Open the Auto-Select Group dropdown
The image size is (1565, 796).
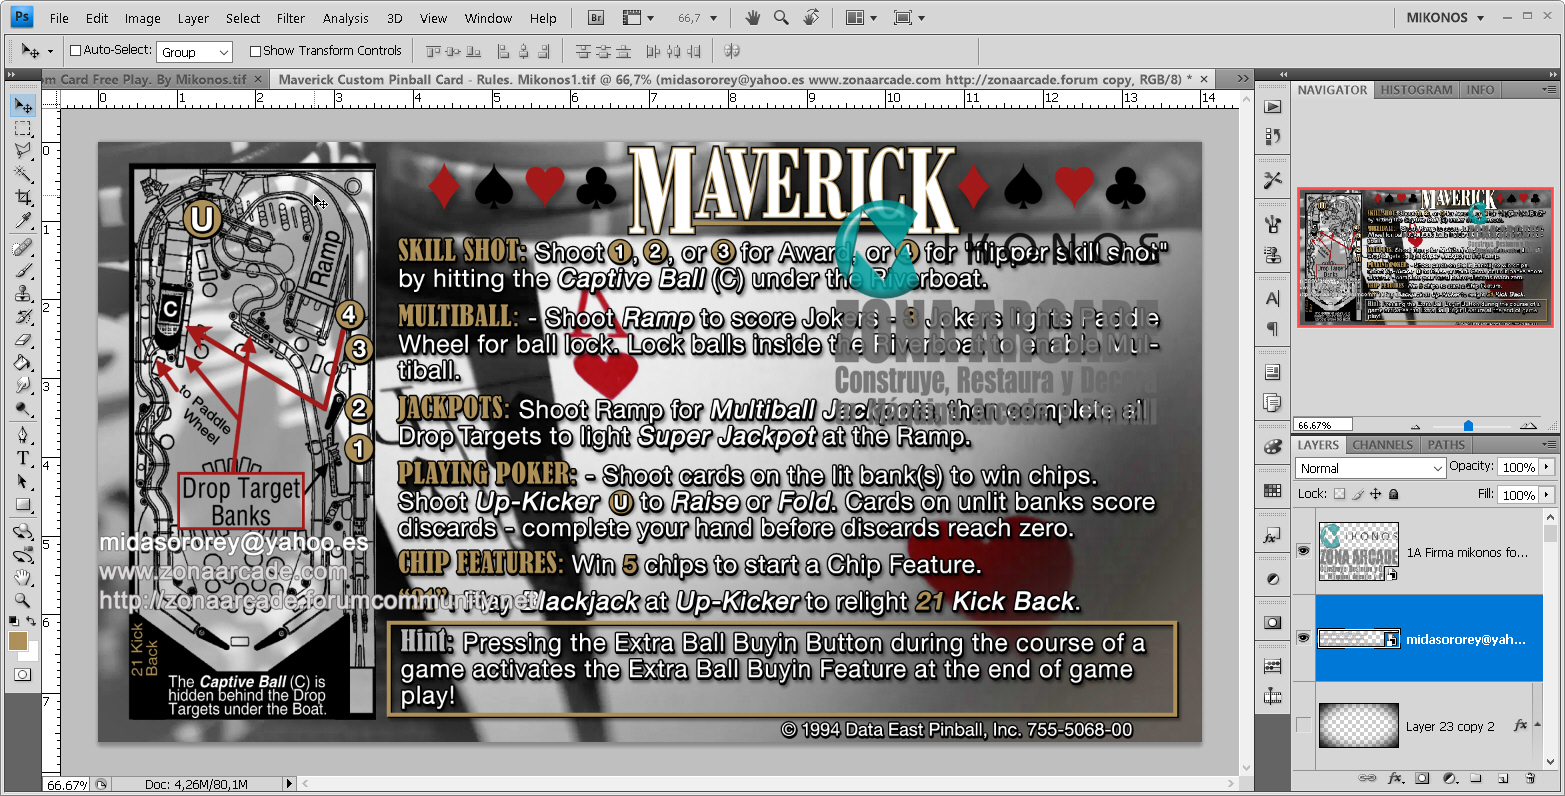coord(195,52)
